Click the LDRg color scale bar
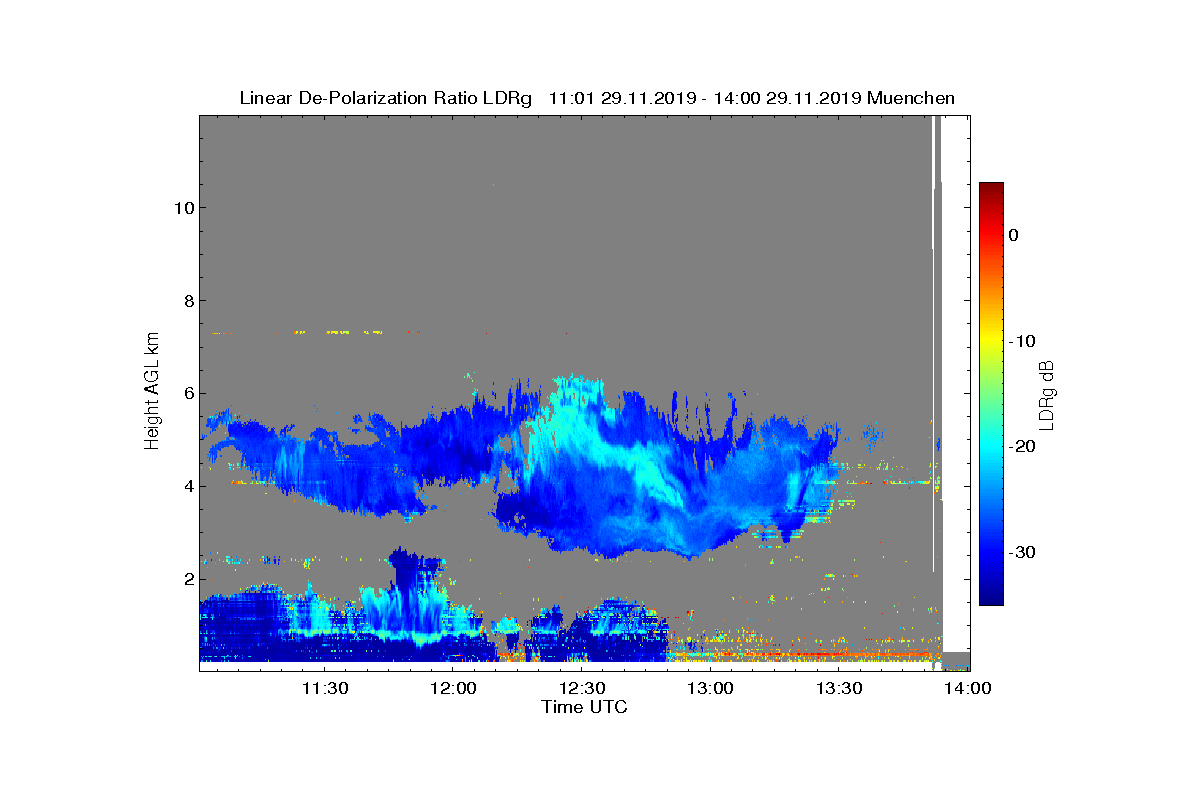The width and height of the screenshot is (1200, 800). [991, 394]
